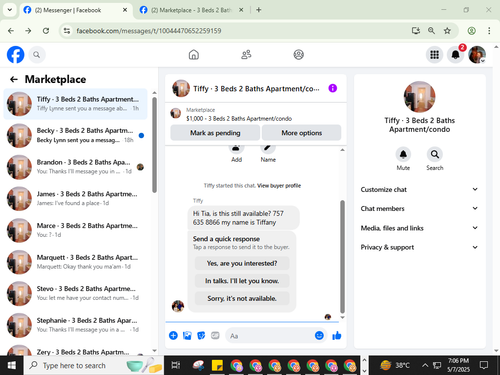Image resolution: width=500 pixels, height=375 pixels.
Task: Open the Facebook logo home link
Action: [x=15, y=55]
